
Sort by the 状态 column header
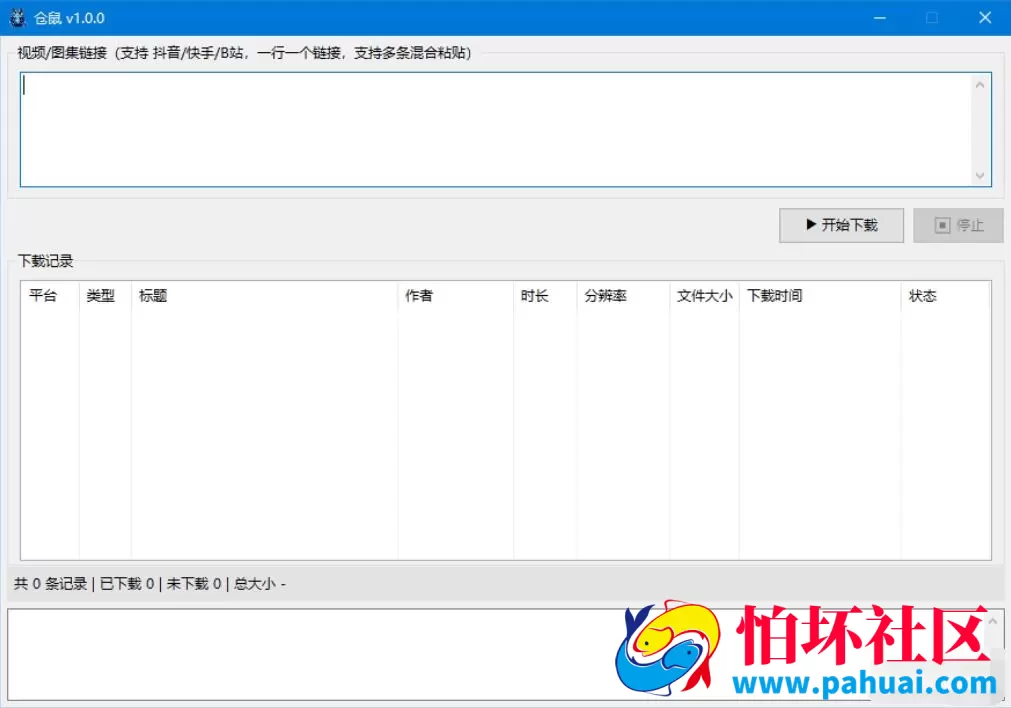(946, 296)
